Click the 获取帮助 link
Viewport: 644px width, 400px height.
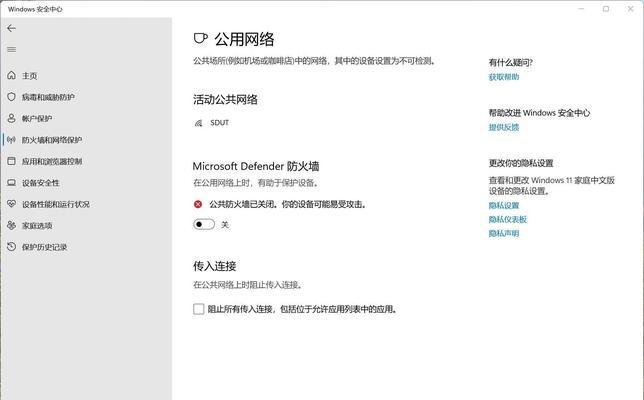click(504, 77)
